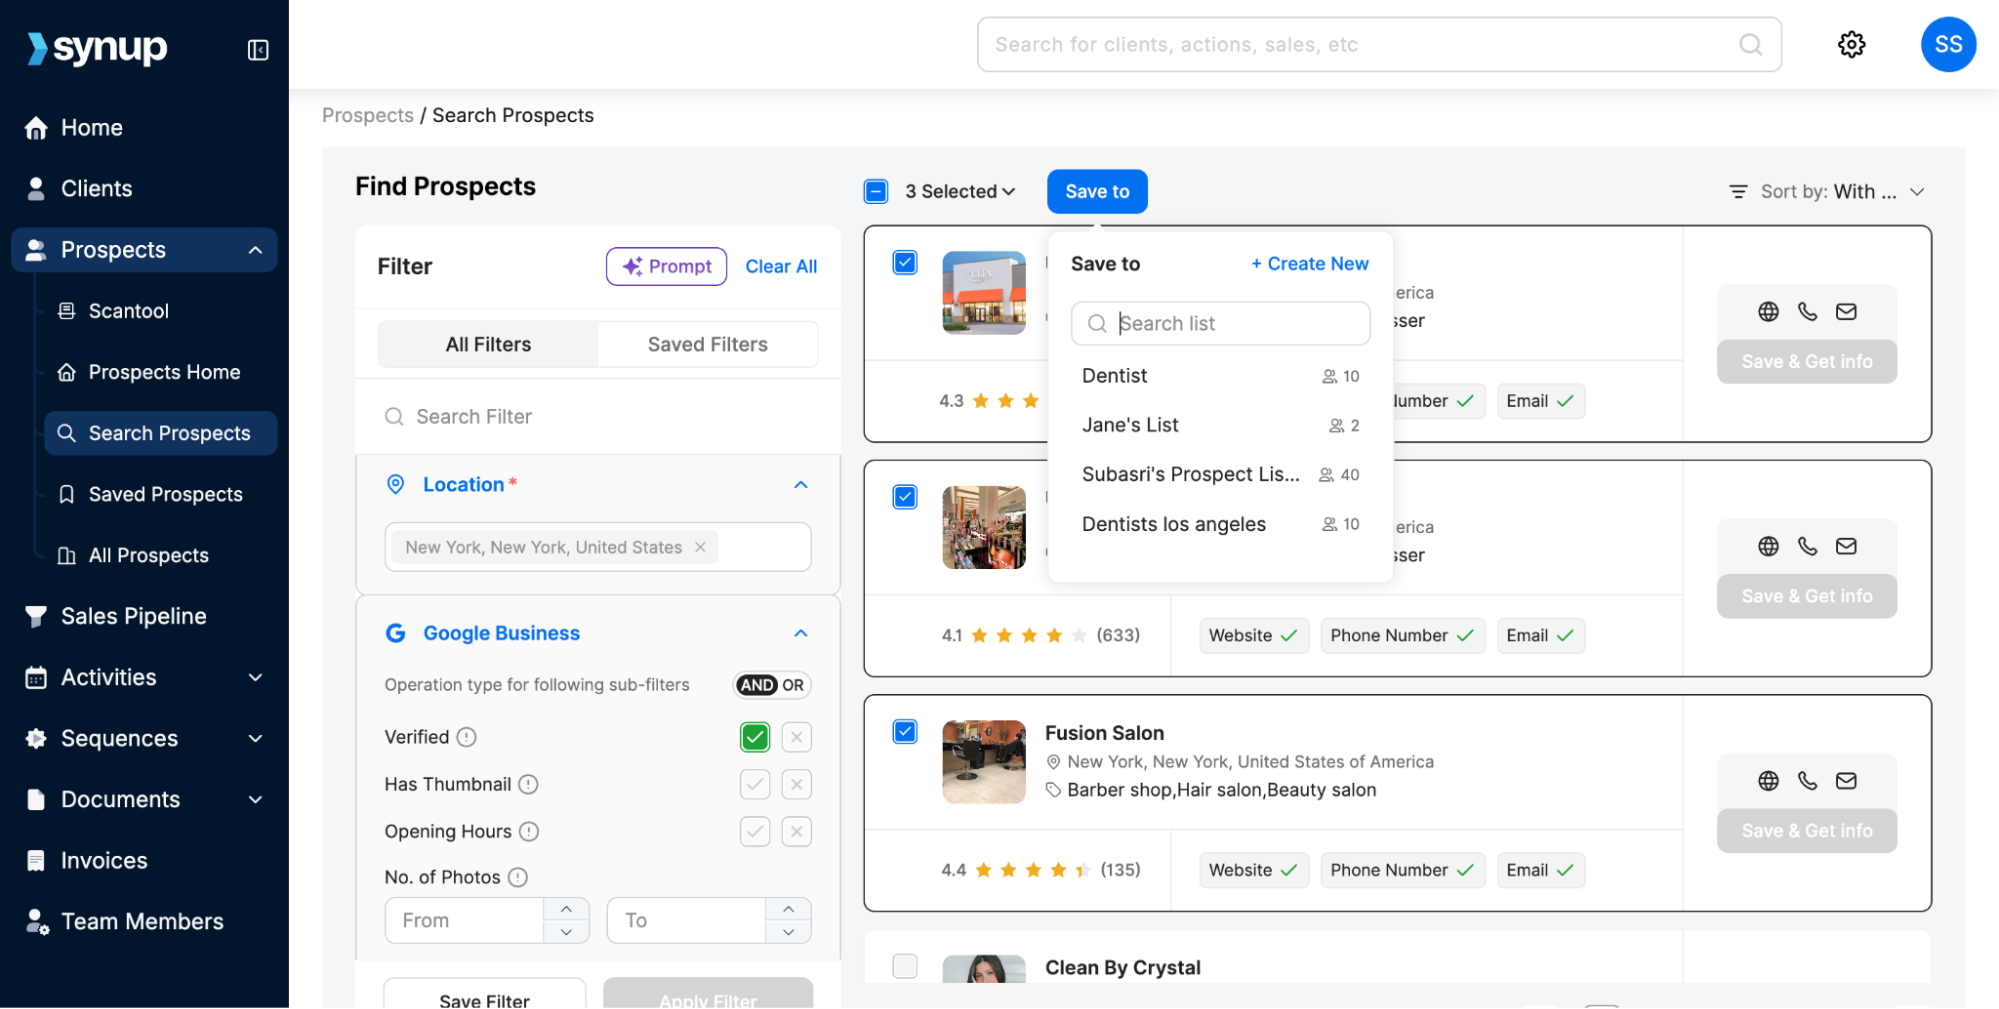Click the Google G logo icon

(396, 633)
